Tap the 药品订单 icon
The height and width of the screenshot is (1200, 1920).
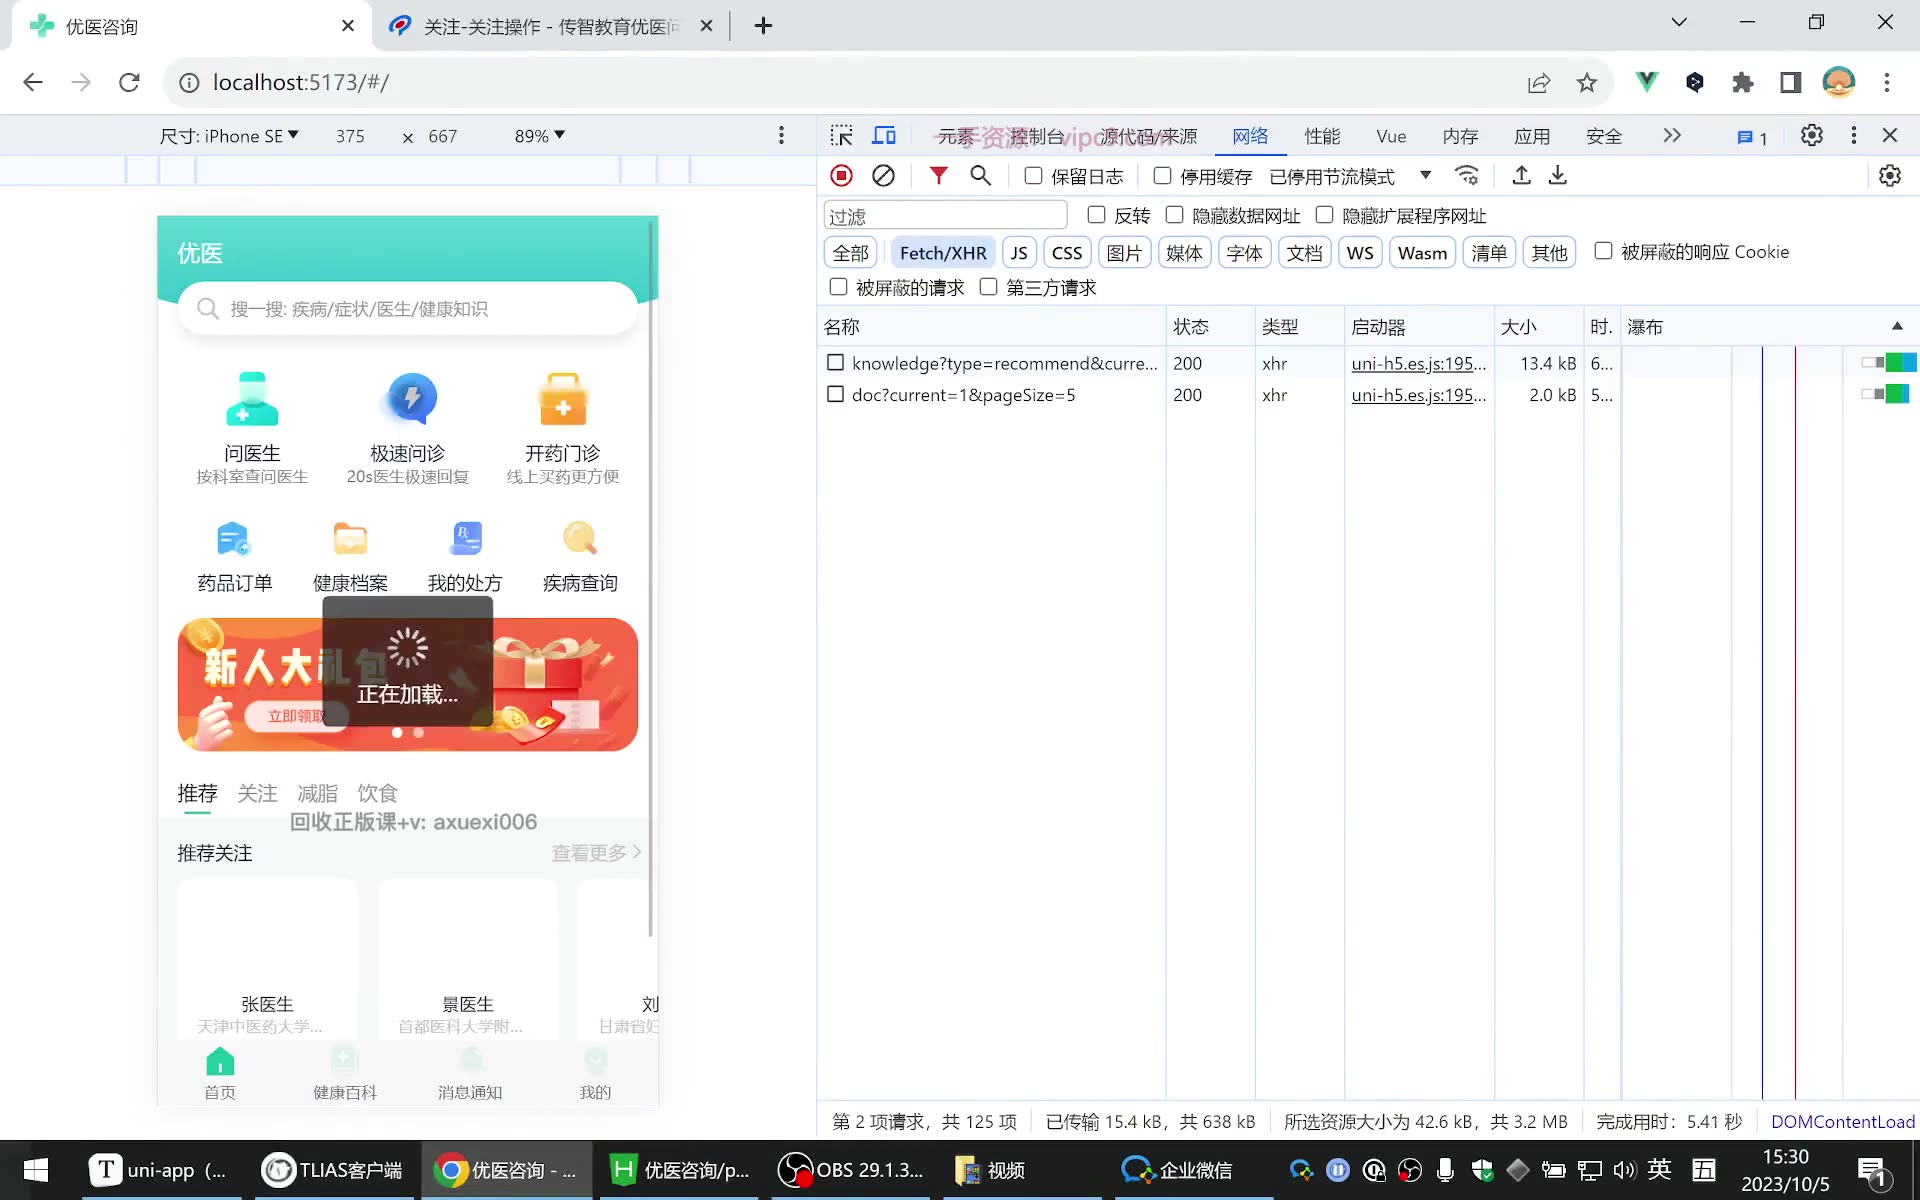[234, 539]
